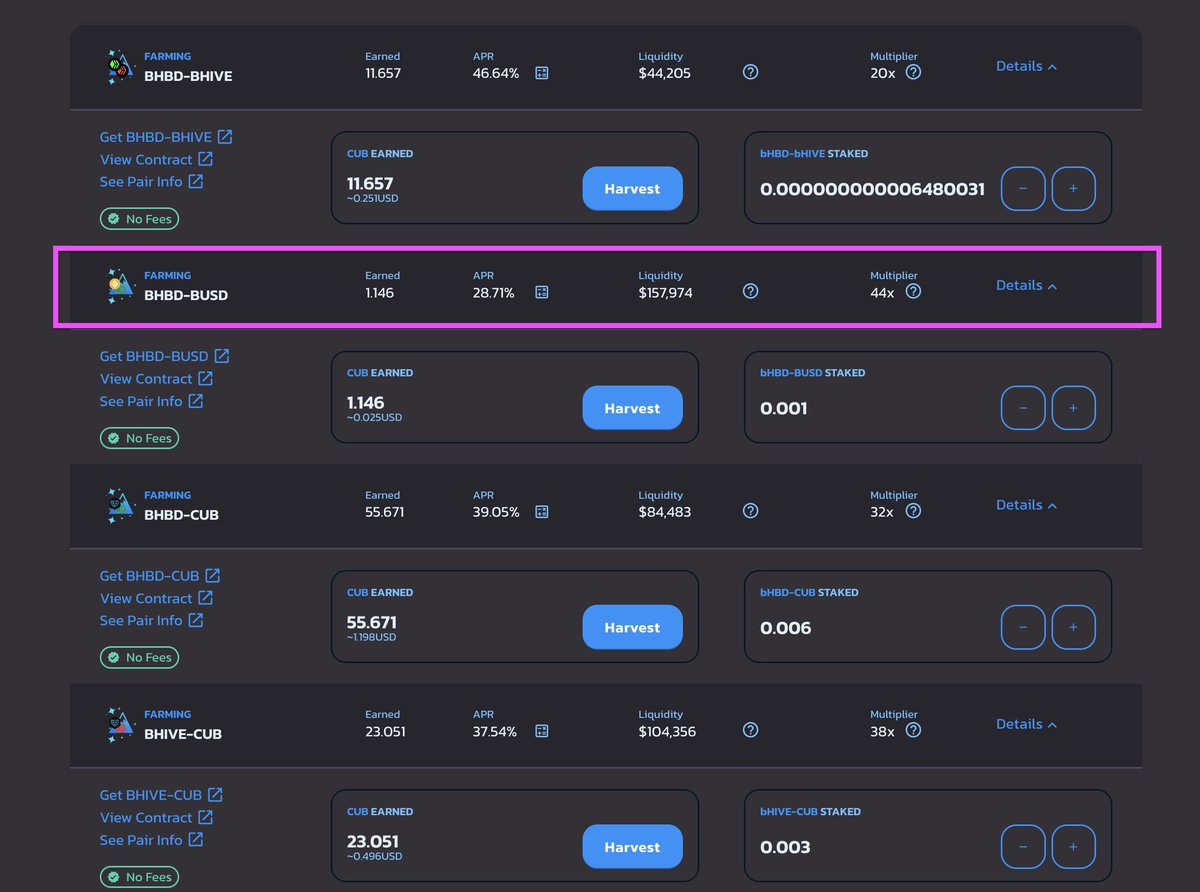Open See Pair Info under Get BHIVE-CUB
Viewport: 1200px width, 892px height.
151,840
